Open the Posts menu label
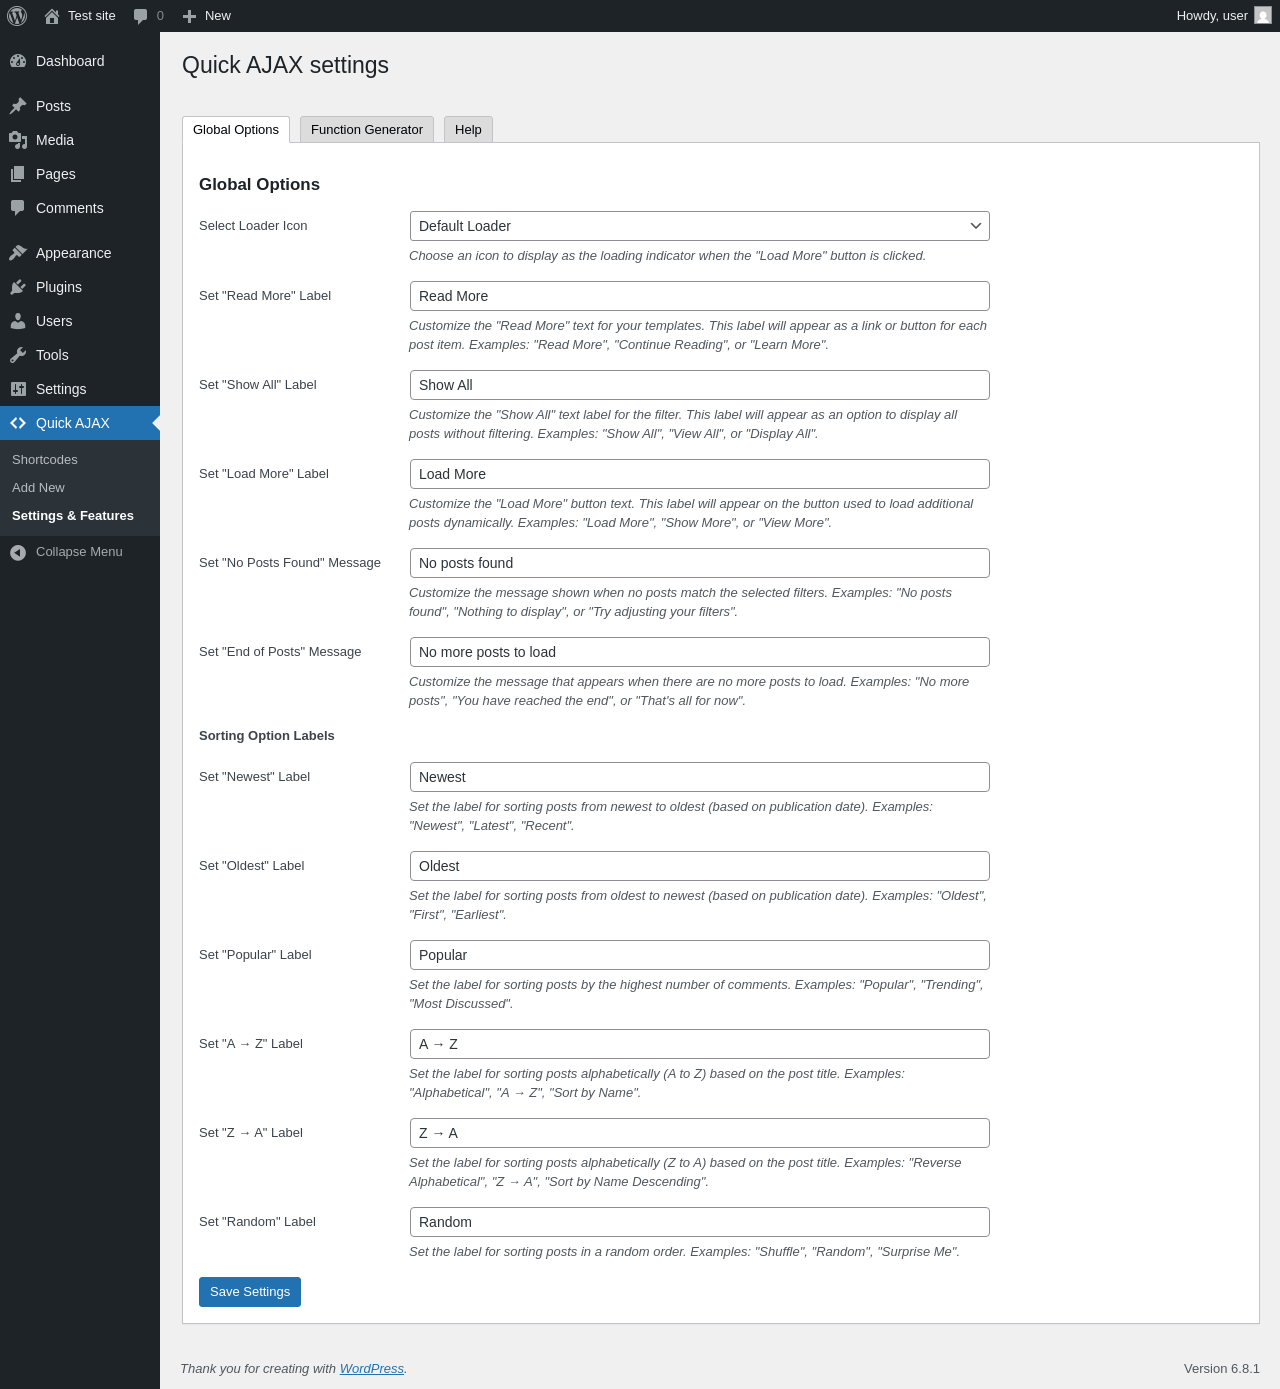 point(53,106)
